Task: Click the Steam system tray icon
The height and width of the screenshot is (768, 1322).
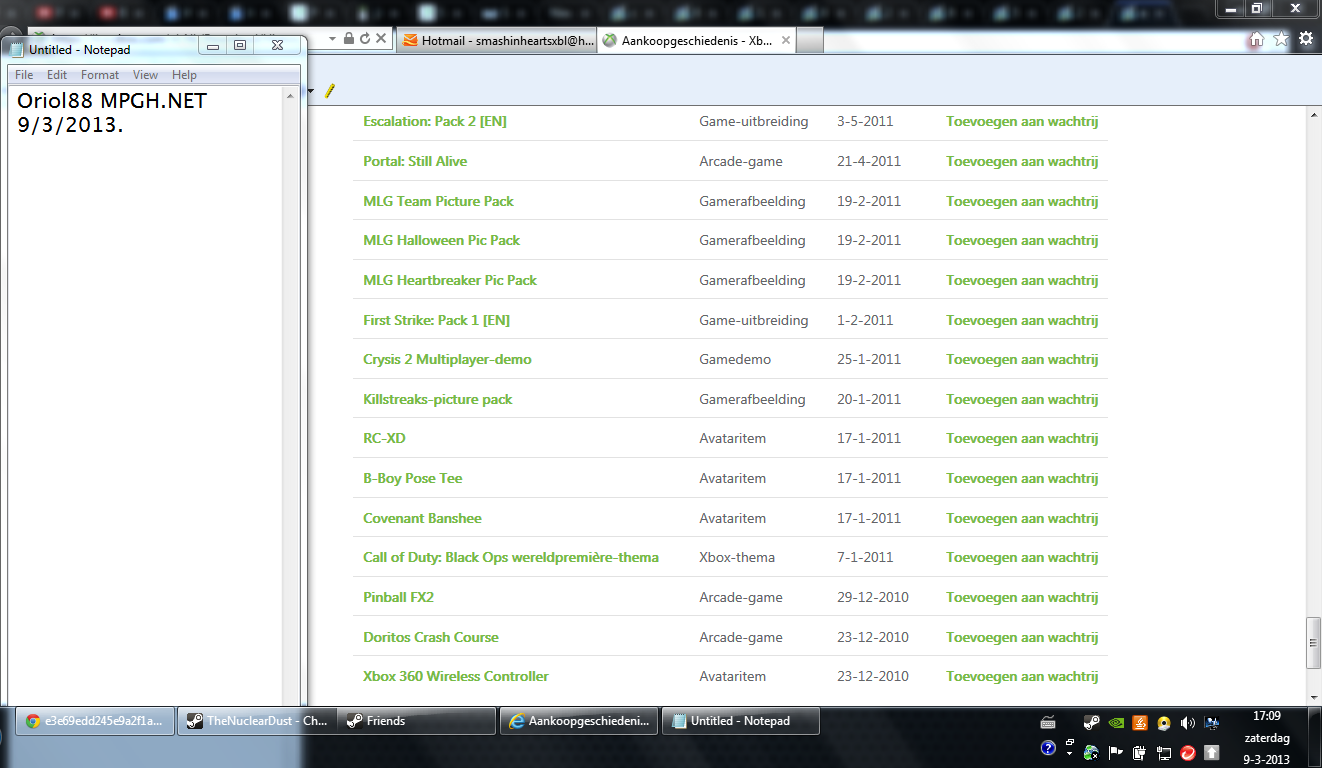Action: click(1092, 722)
